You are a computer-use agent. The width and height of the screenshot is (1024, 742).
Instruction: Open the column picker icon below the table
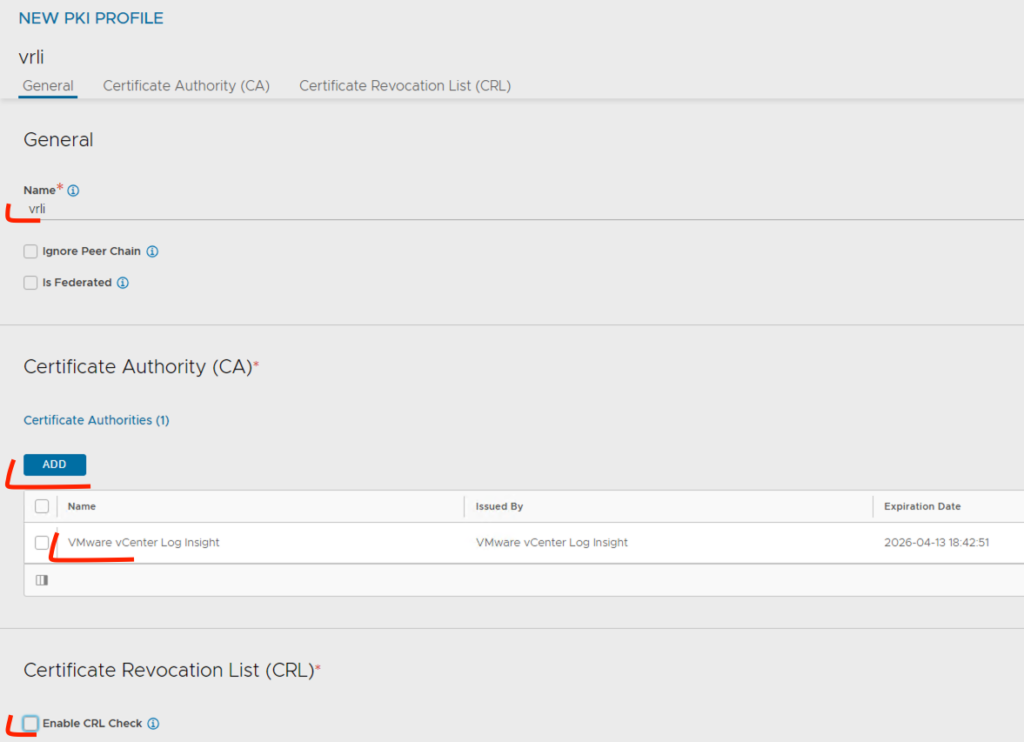pyautogui.click(x=42, y=580)
